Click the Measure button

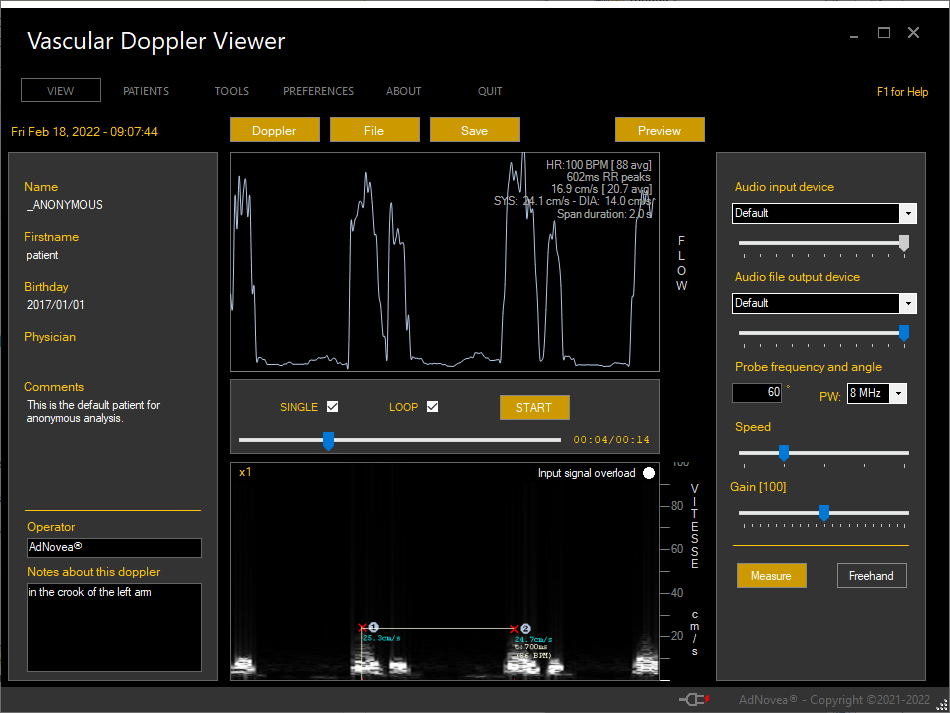point(771,575)
